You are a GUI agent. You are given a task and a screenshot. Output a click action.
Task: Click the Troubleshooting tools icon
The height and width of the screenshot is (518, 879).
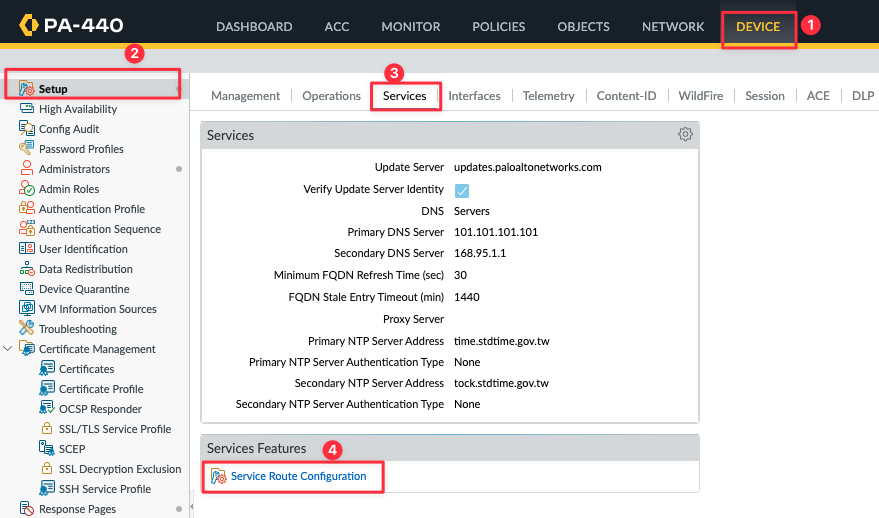26,328
